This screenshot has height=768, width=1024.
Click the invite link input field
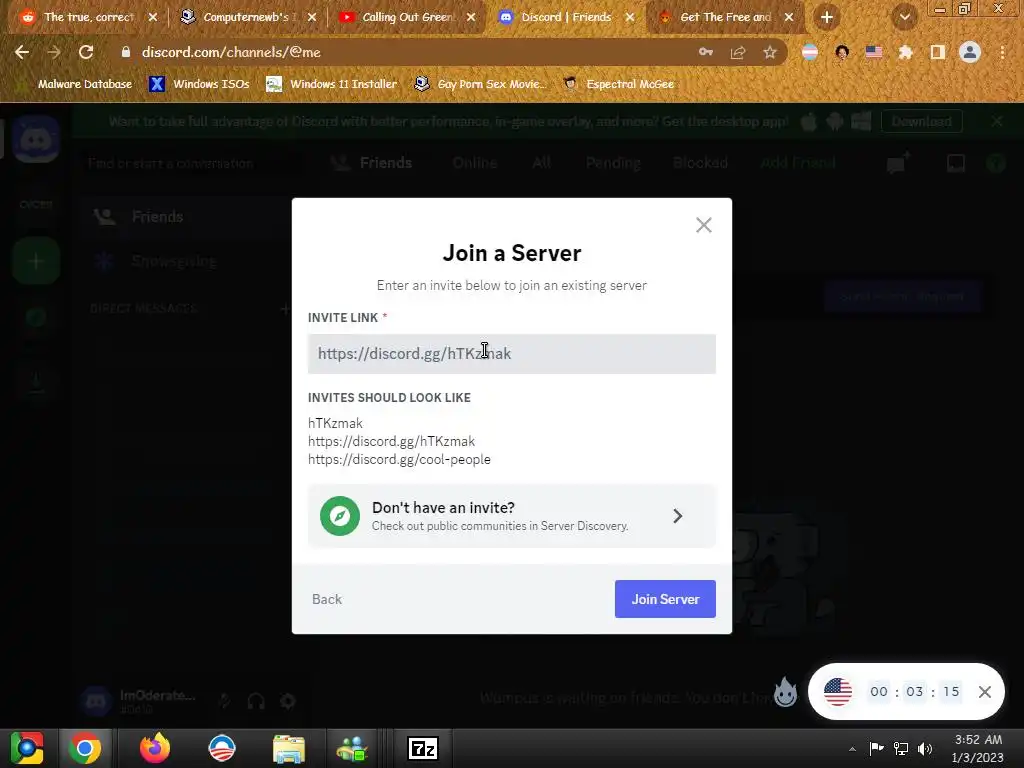coord(511,354)
